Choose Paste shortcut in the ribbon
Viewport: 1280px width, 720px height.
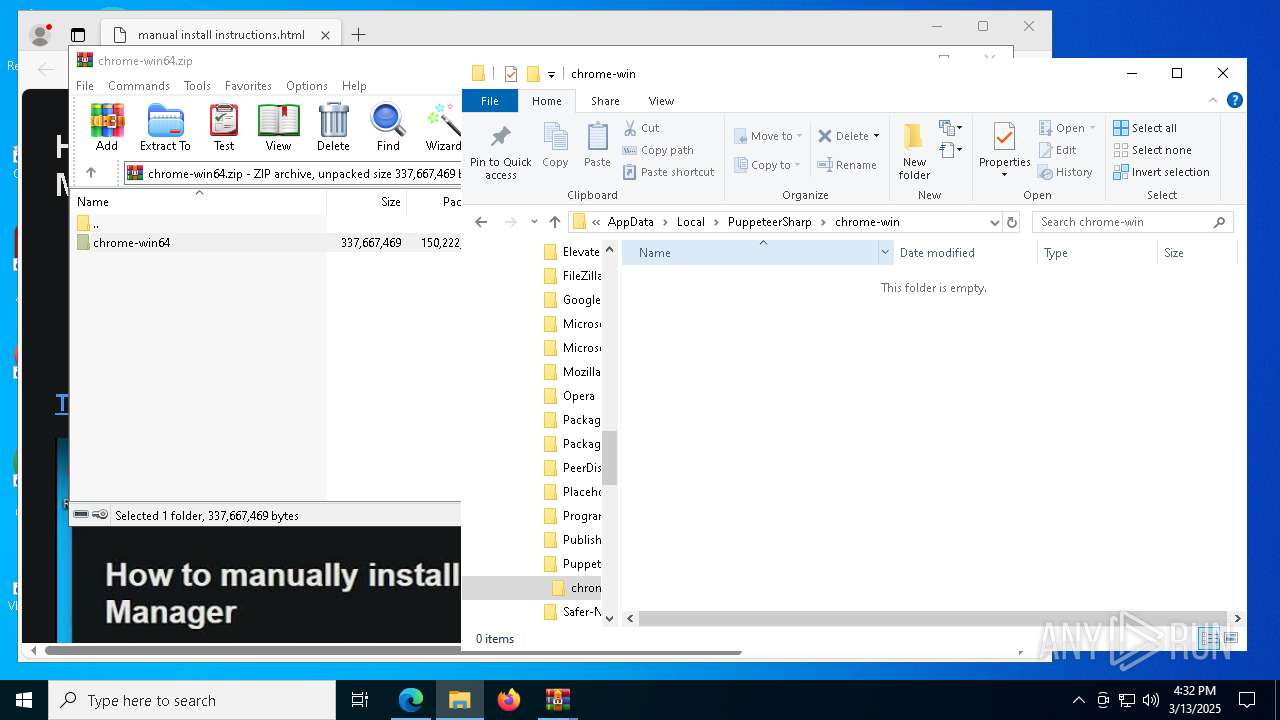pos(668,172)
